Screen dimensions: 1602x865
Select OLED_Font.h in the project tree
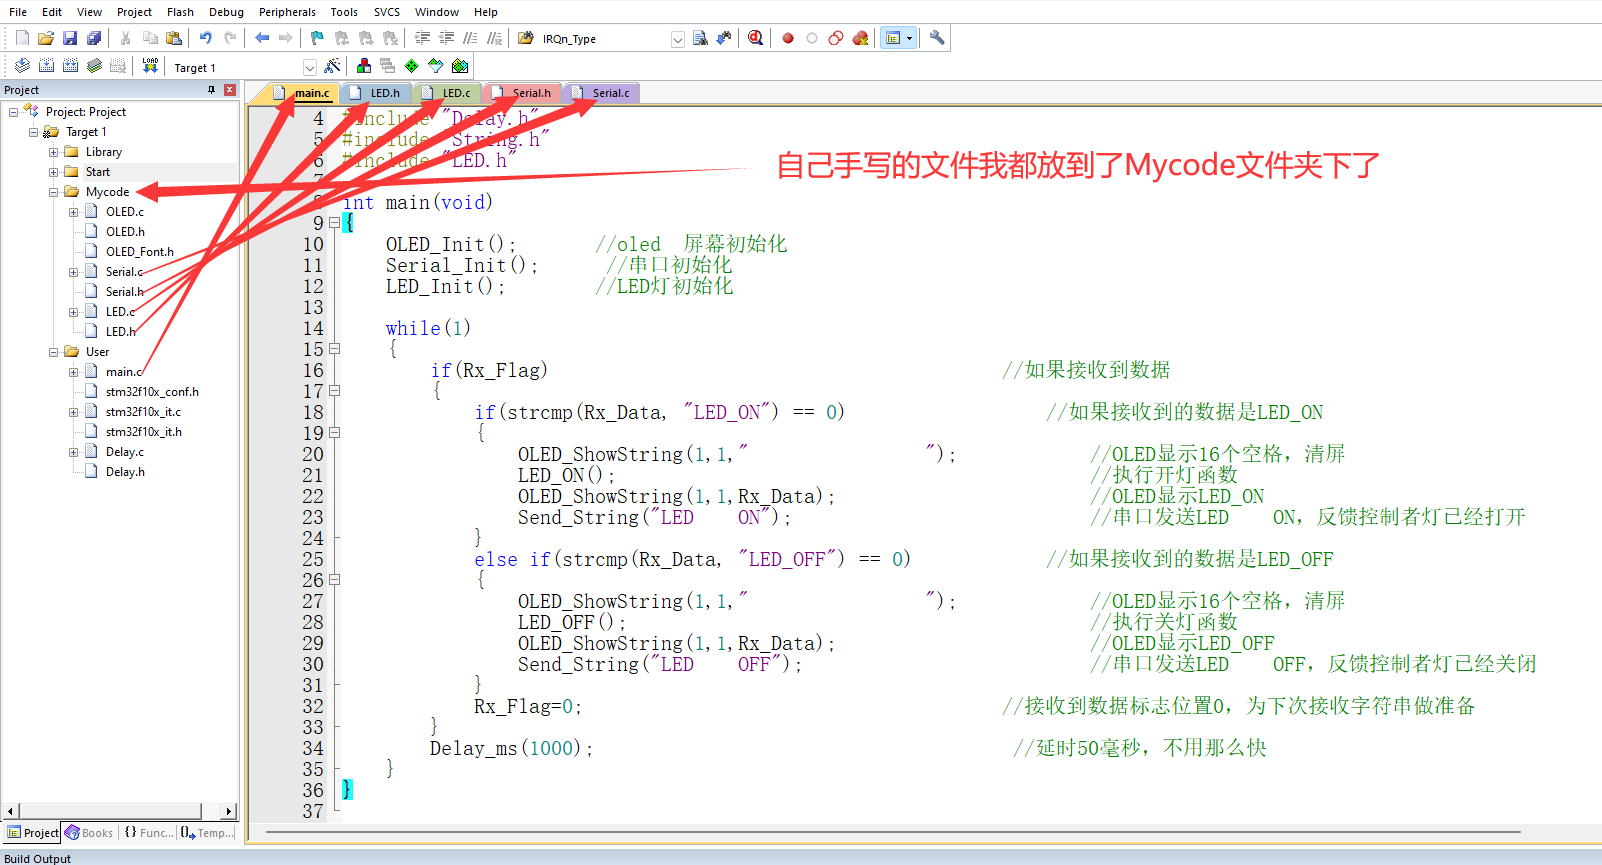coord(139,252)
